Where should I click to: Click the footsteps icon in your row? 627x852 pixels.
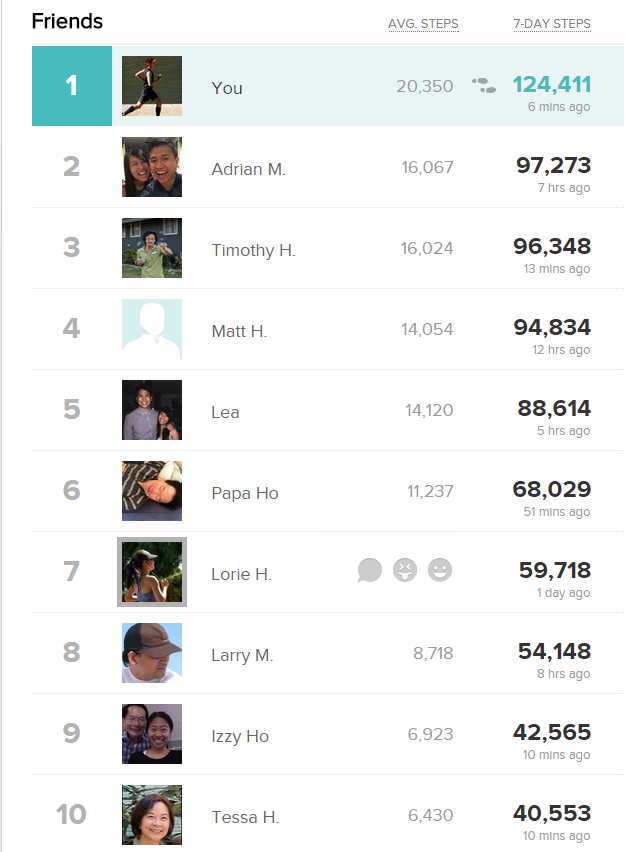pyautogui.click(x=484, y=86)
